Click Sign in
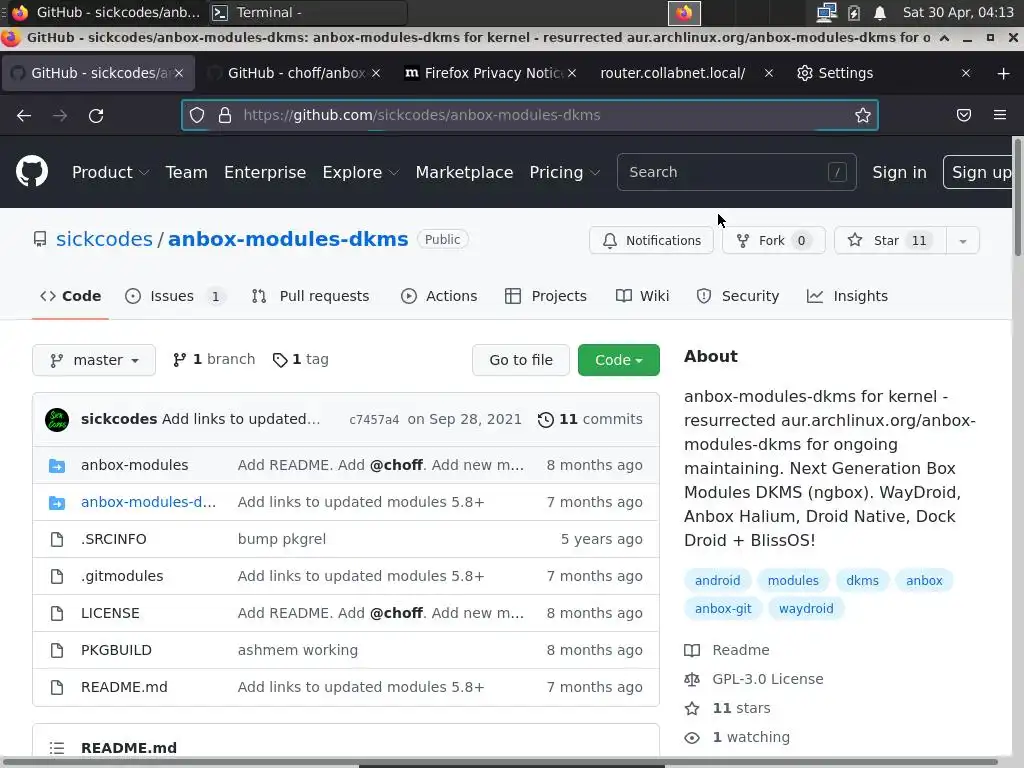The image size is (1024, 768). click(x=899, y=172)
